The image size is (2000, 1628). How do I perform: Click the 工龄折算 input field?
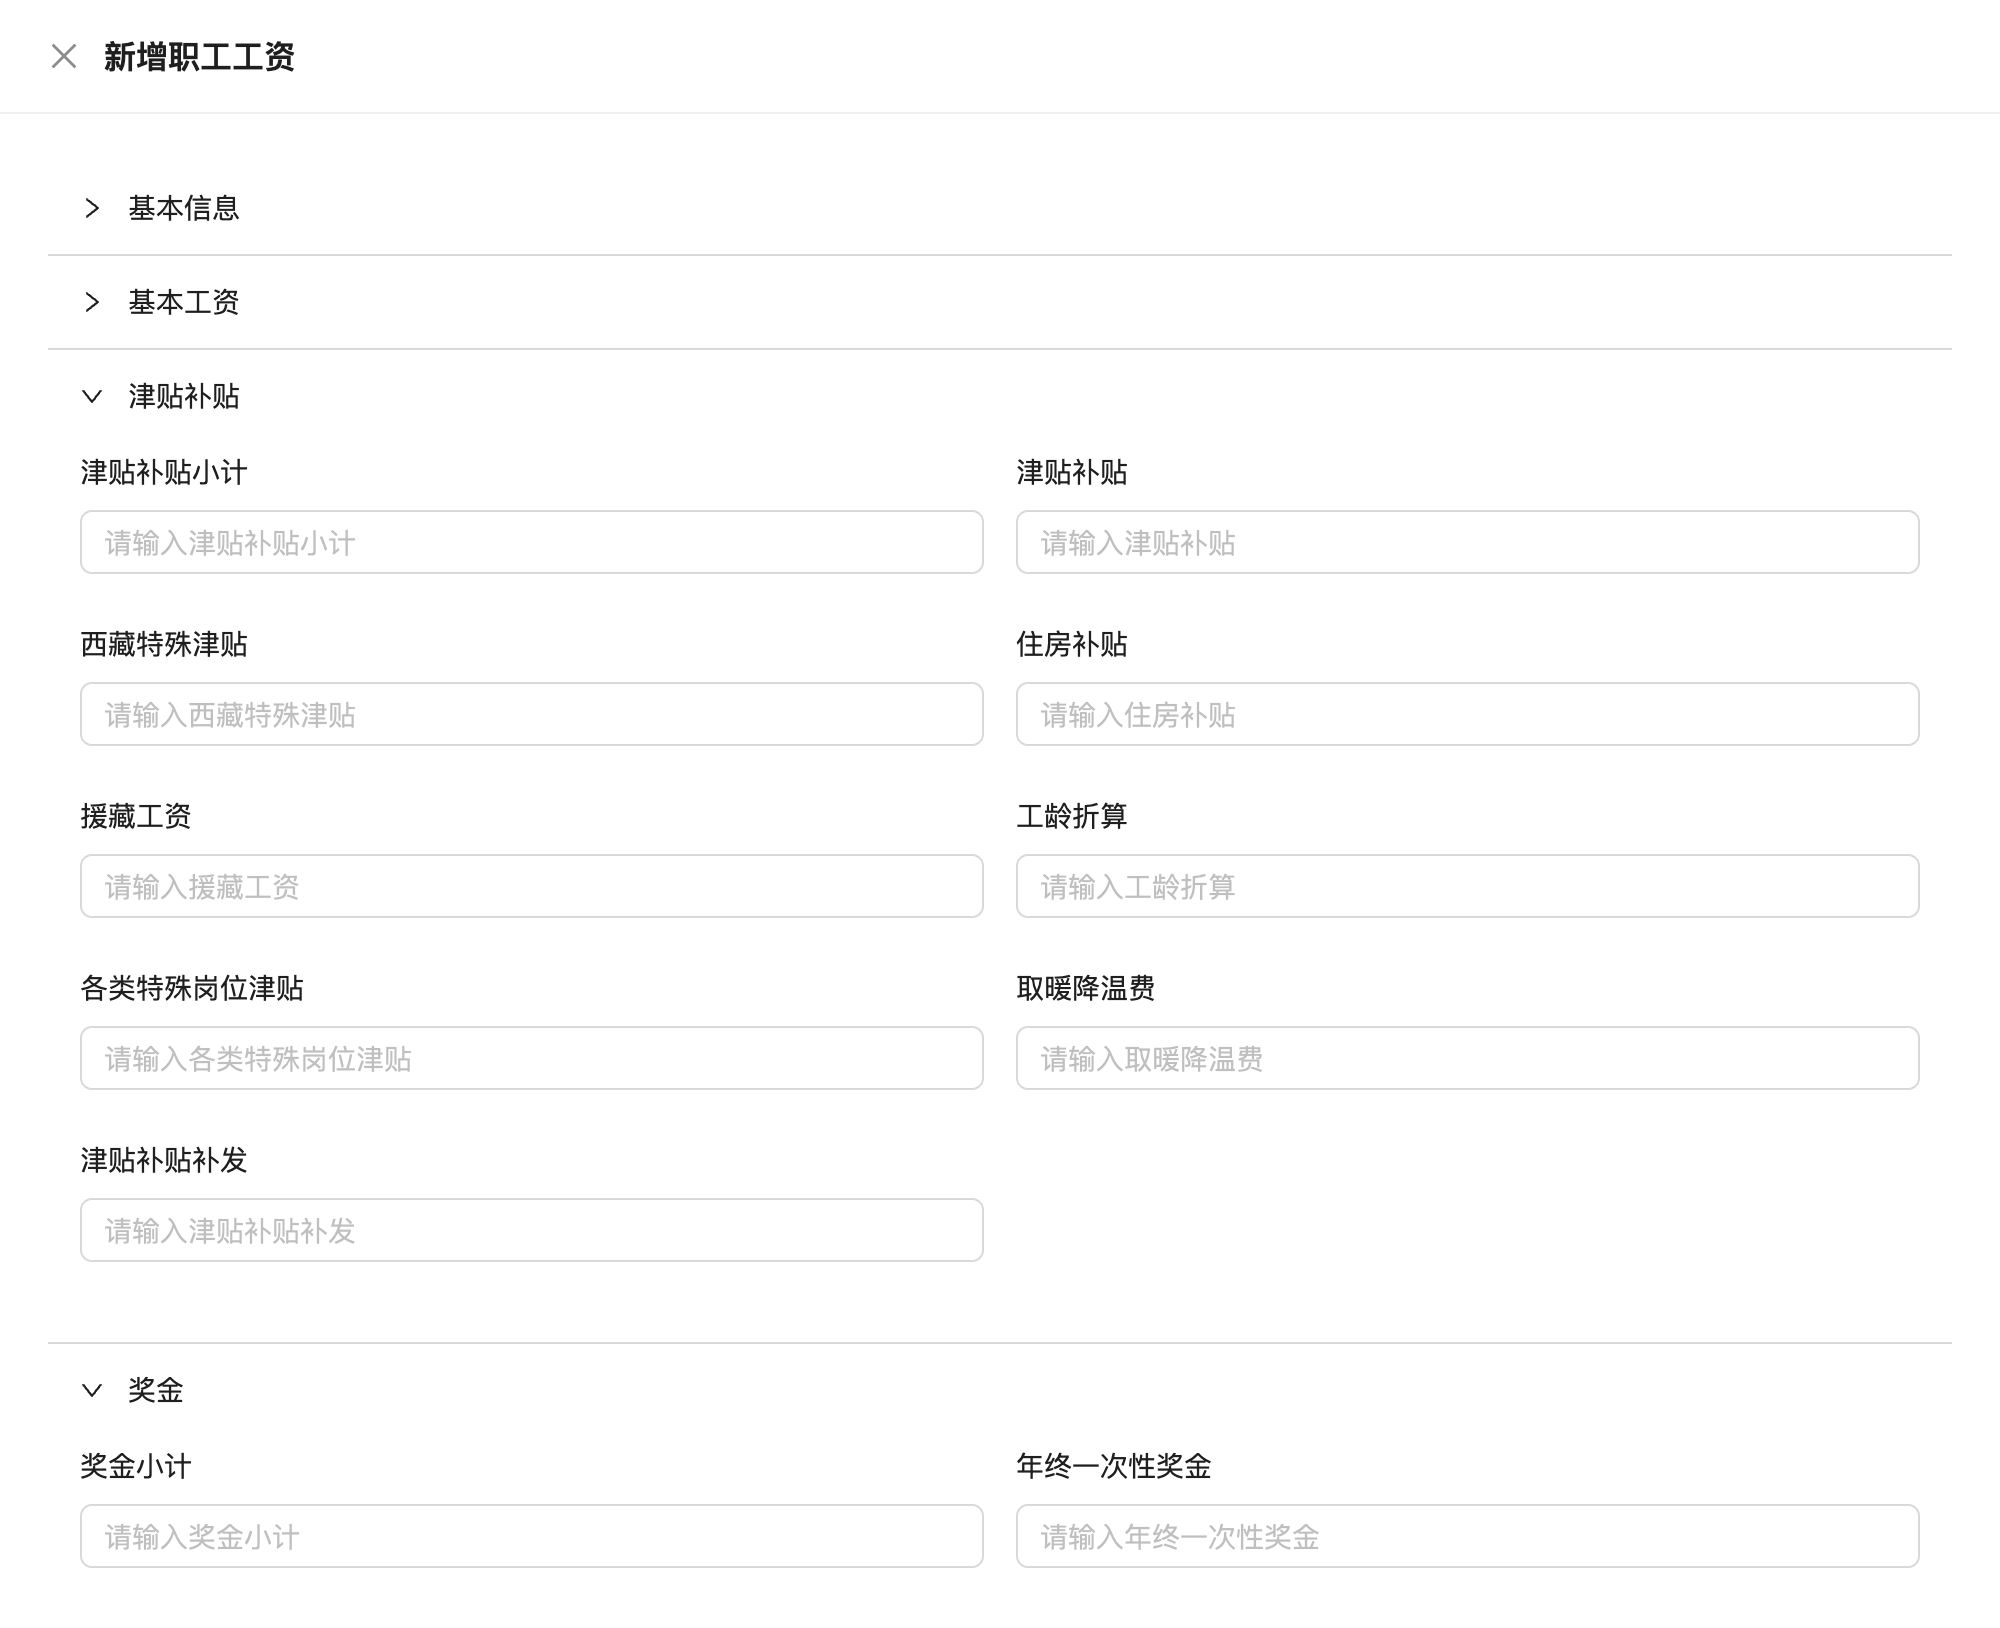click(1468, 886)
